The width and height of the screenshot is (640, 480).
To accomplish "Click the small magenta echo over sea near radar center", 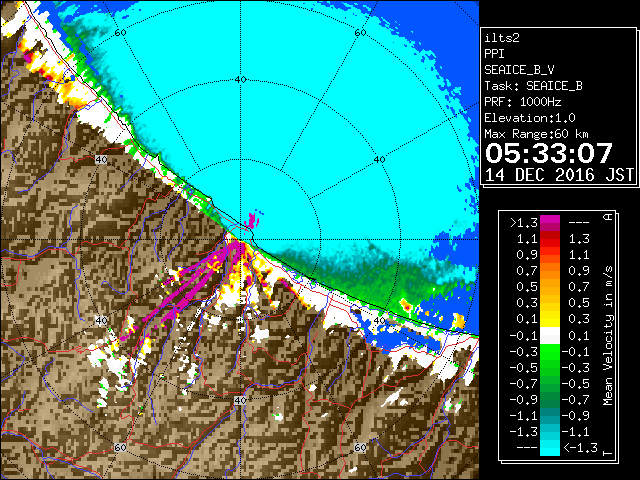I will click(253, 220).
